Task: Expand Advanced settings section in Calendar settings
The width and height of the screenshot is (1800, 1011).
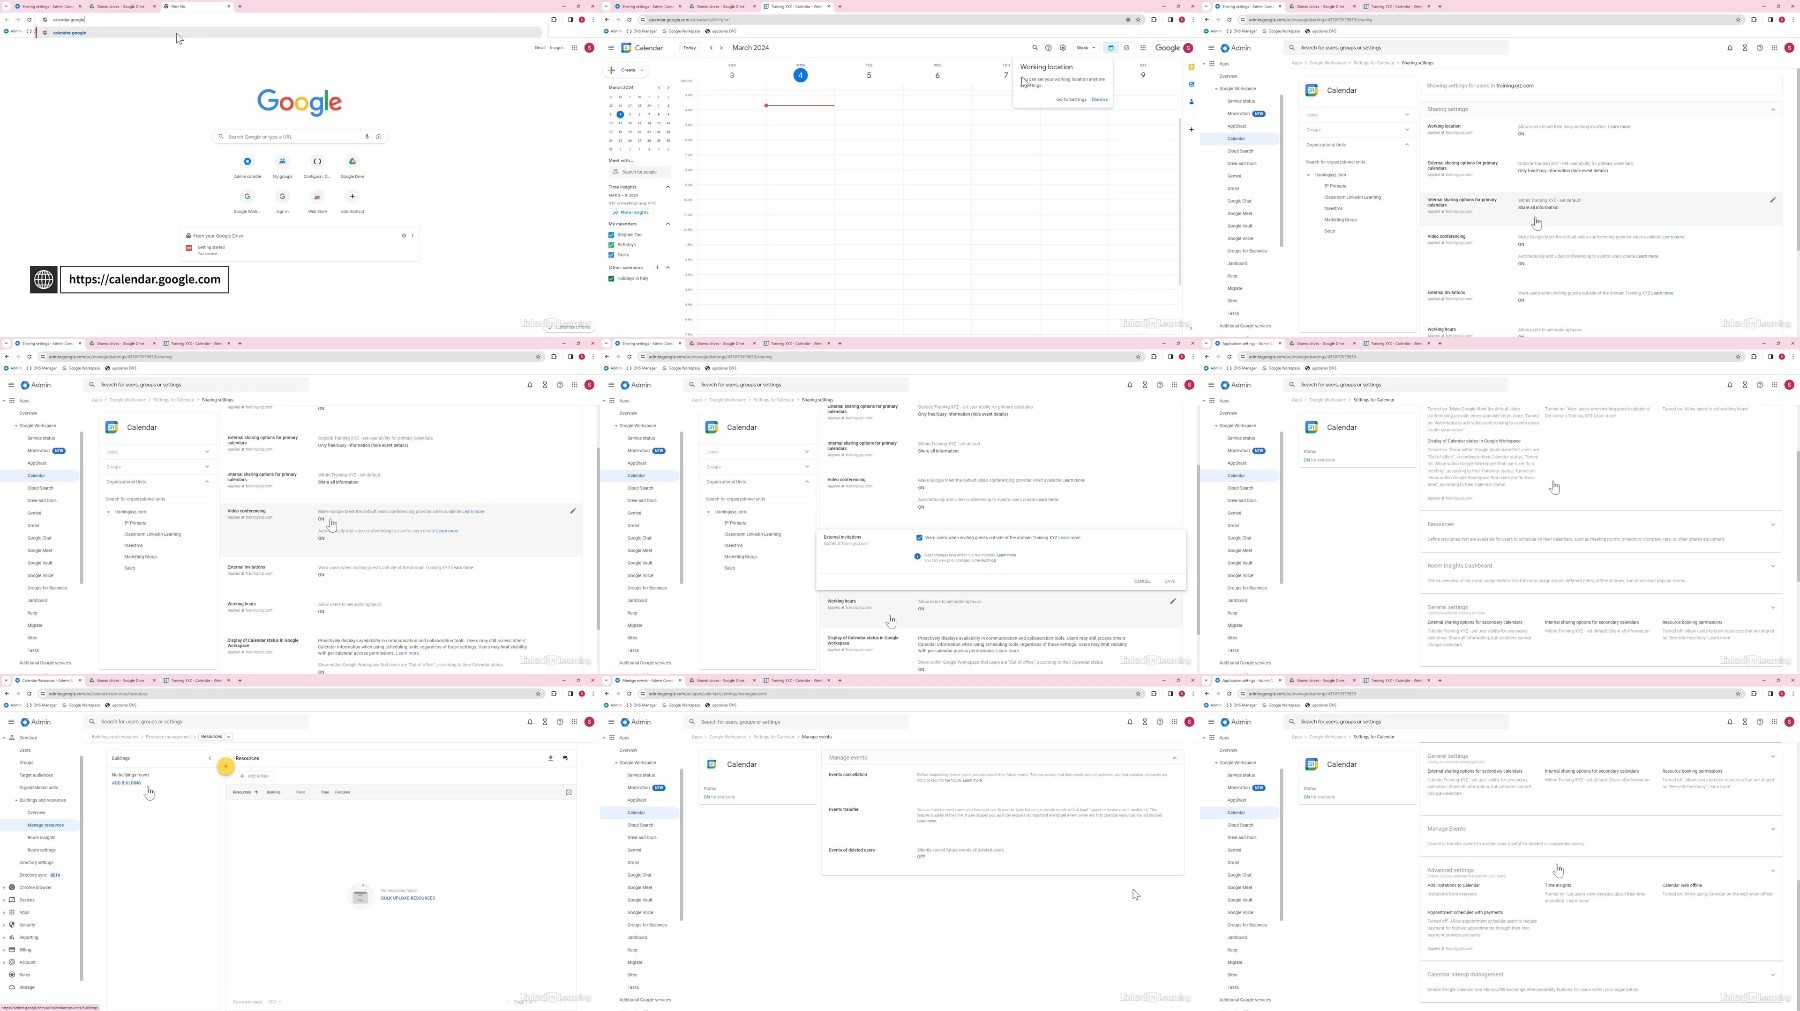Action: coord(1773,870)
